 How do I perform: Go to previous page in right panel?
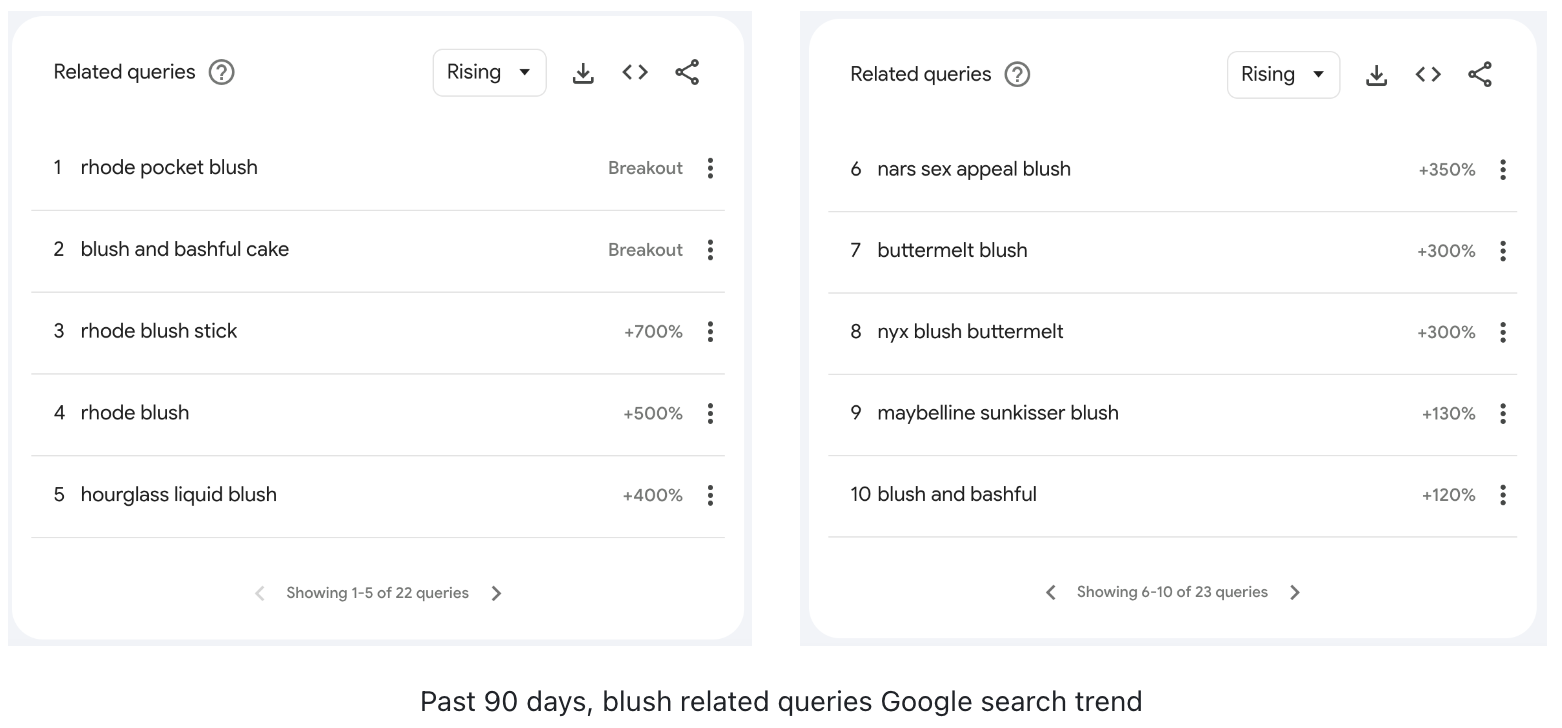(1050, 592)
